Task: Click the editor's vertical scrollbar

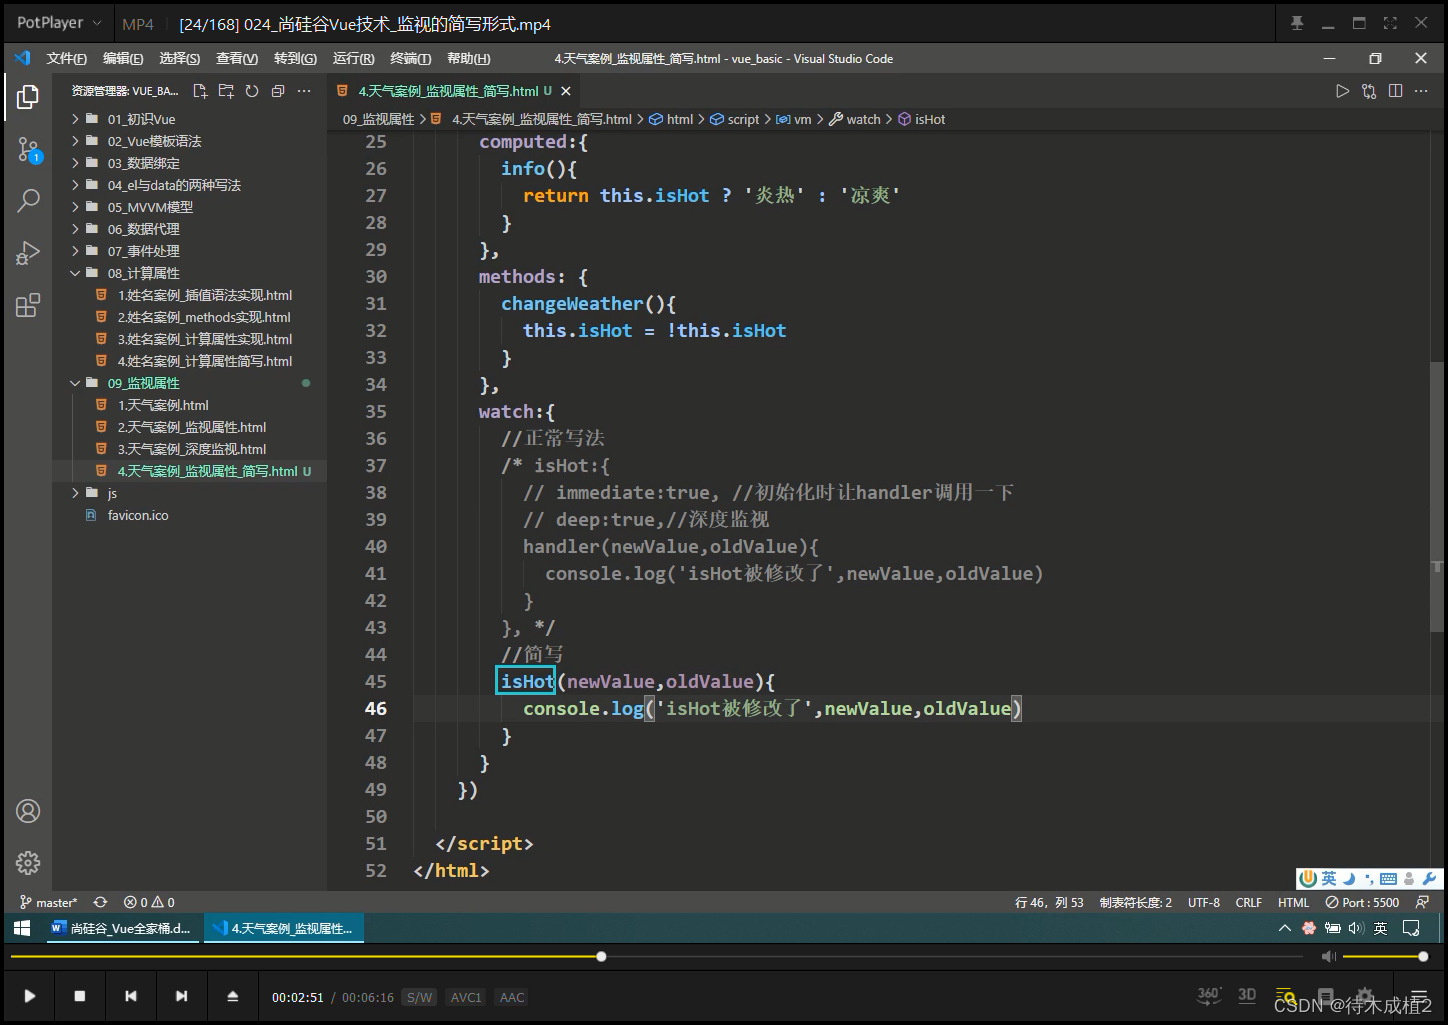Action: (x=1436, y=496)
